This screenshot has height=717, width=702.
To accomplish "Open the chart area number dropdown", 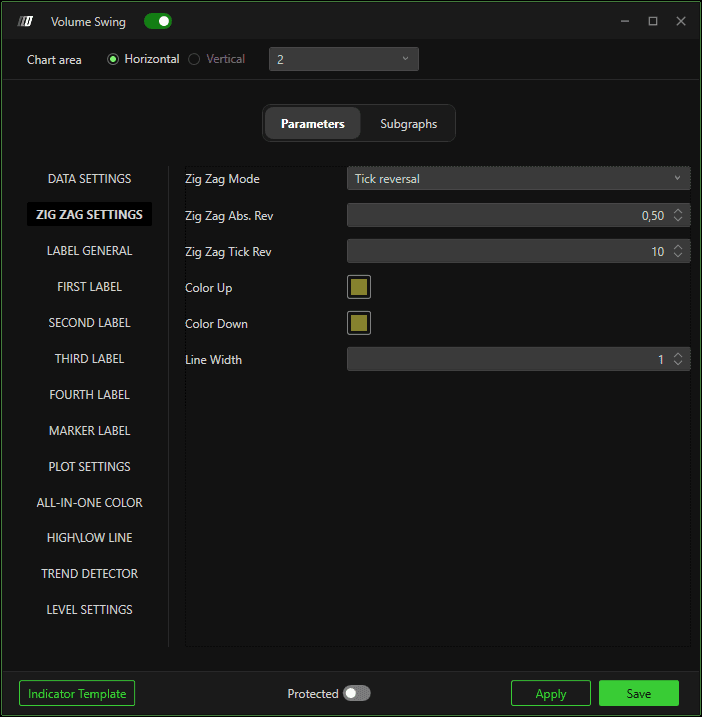I will pyautogui.click(x=344, y=59).
